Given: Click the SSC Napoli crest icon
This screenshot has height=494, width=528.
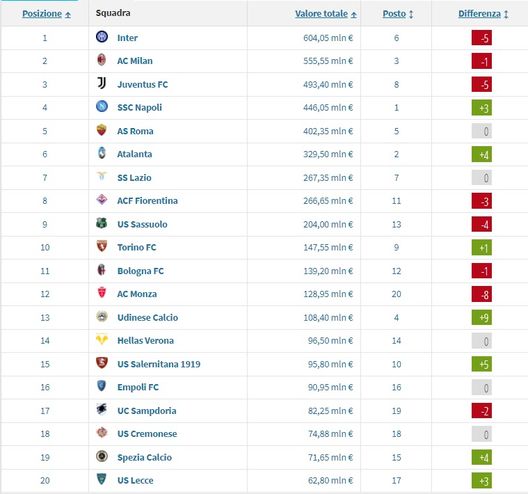Looking at the screenshot, I should point(102,106).
